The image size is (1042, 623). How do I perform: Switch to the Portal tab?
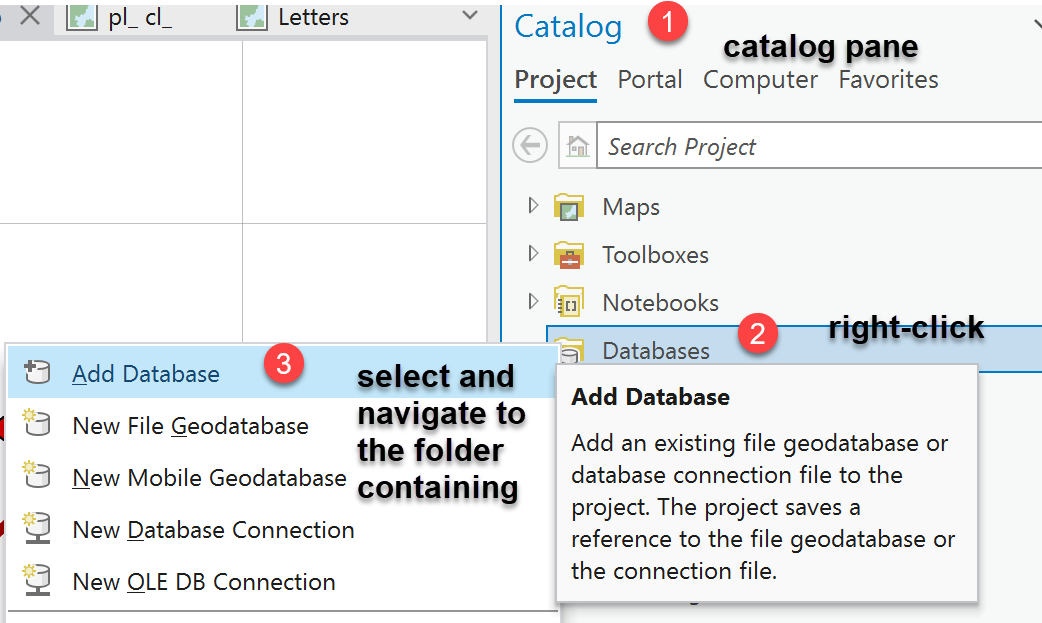pos(650,79)
